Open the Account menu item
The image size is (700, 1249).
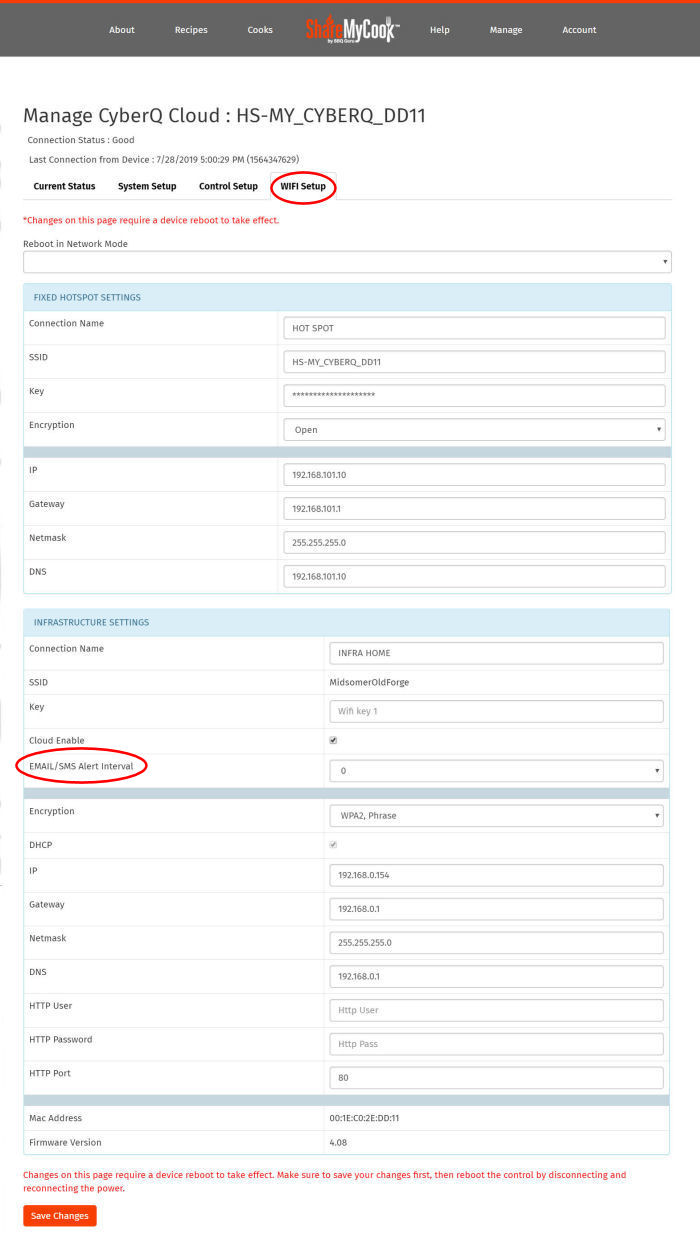579,30
